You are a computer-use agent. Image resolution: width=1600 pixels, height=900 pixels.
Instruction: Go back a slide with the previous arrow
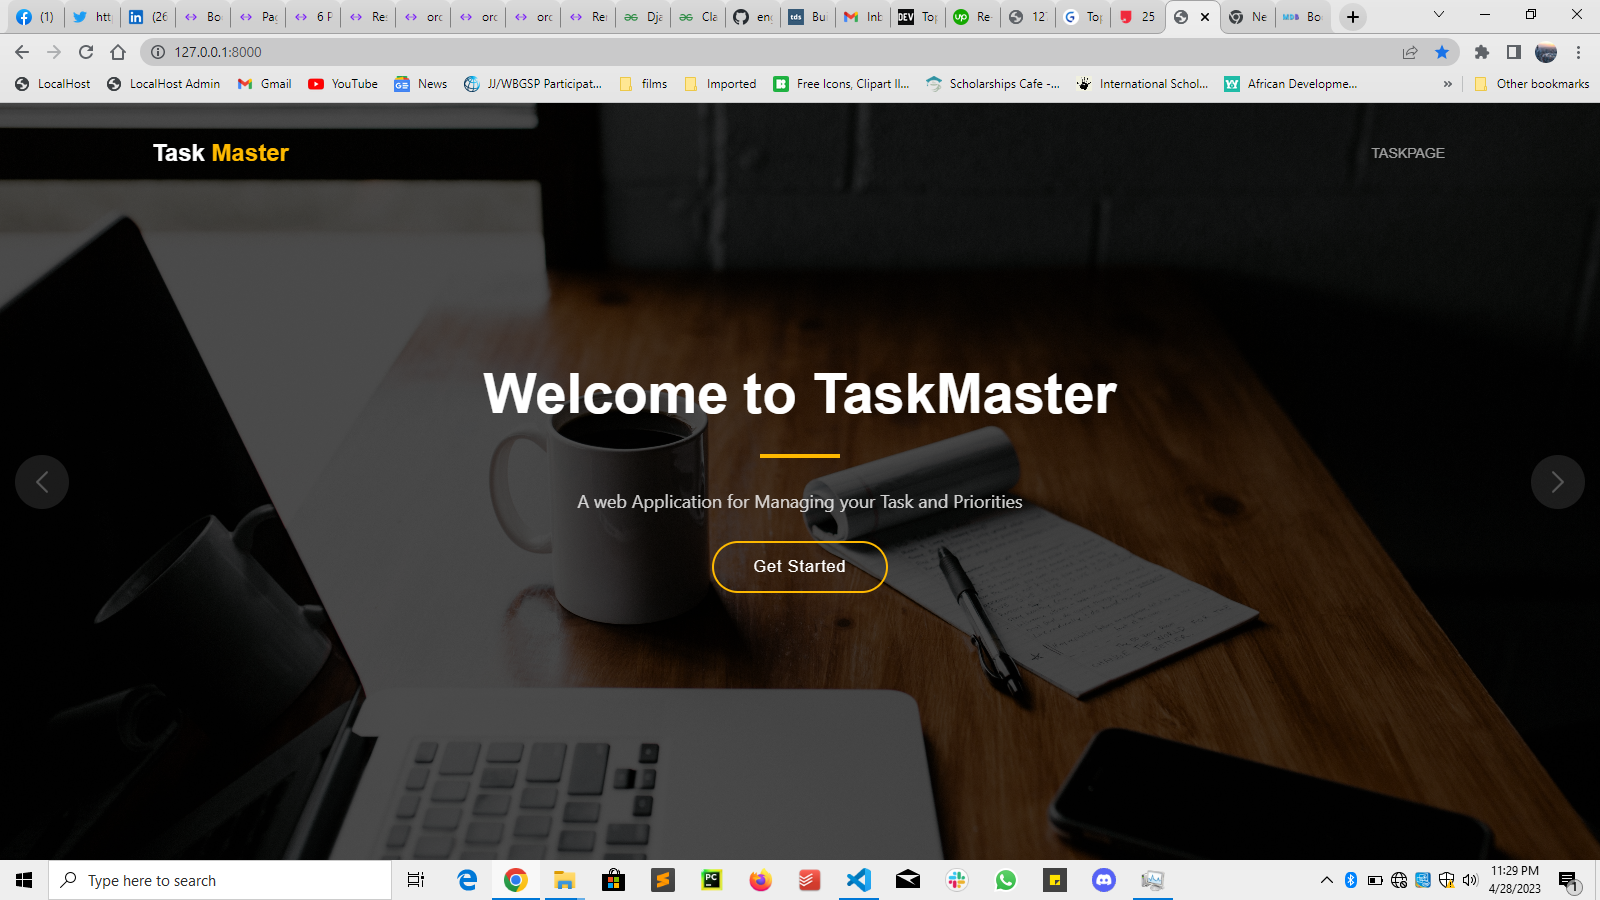coord(42,482)
